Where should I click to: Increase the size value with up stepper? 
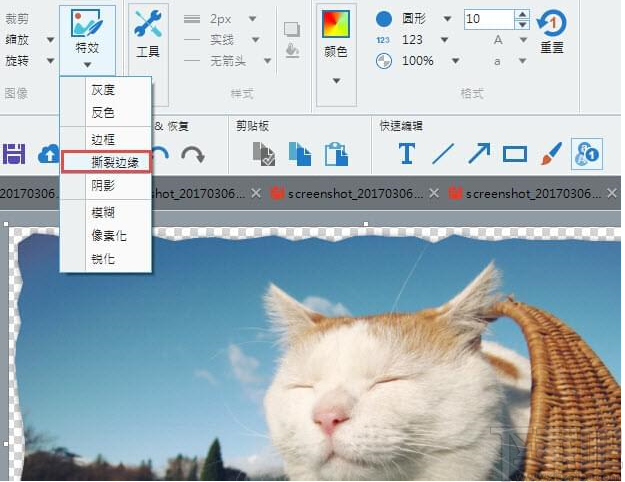point(522,14)
